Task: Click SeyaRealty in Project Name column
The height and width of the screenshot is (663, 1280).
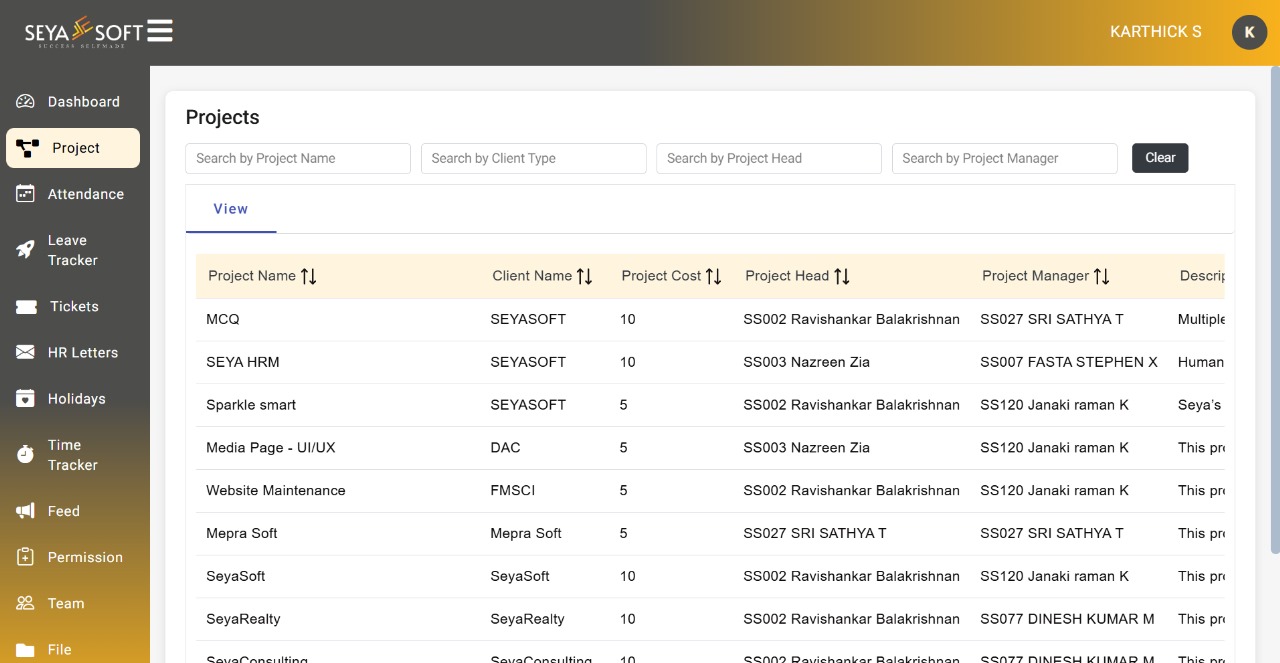Action: [243, 619]
